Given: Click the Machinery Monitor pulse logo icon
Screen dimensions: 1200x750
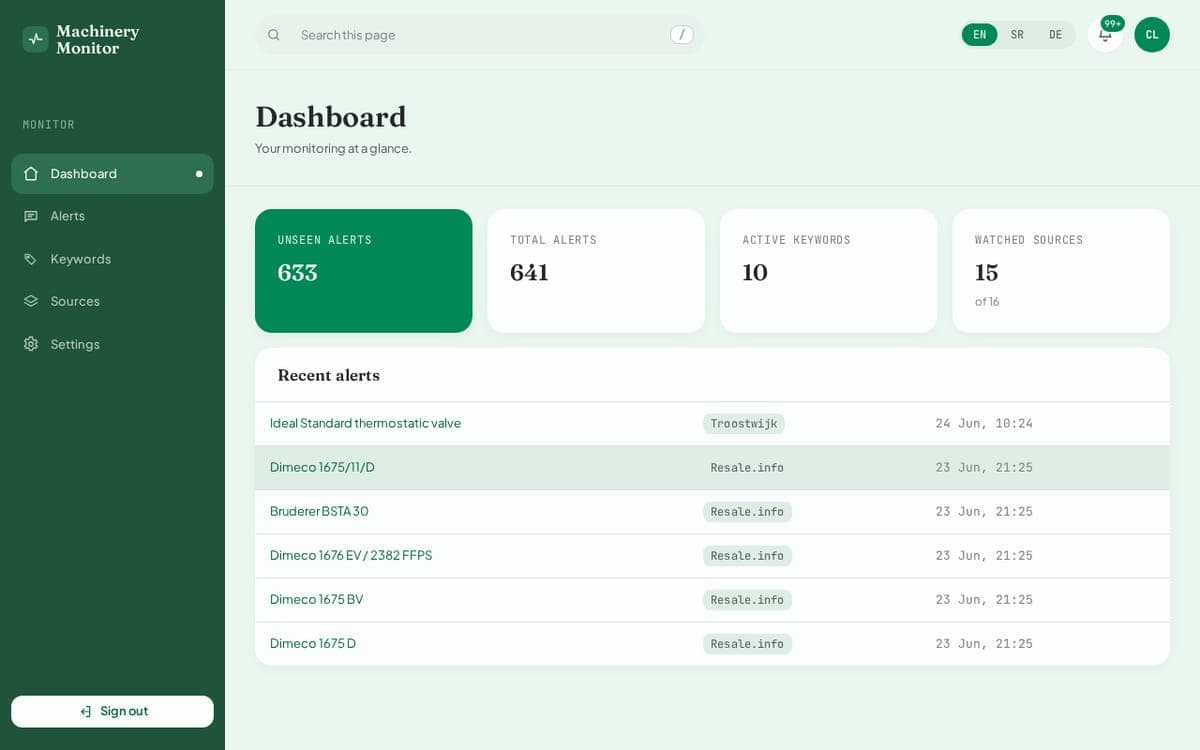Looking at the screenshot, I should [35, 39].
